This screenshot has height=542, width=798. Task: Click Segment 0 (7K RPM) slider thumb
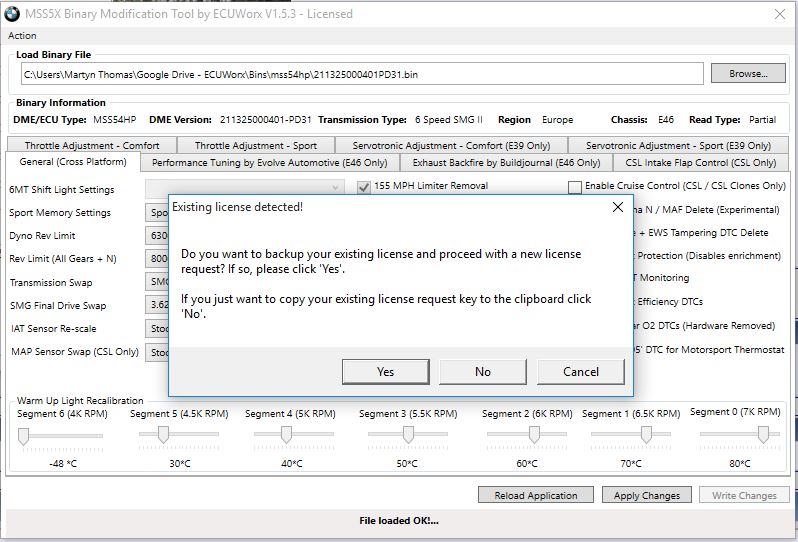pyautogui.click(x=763, y=435)
